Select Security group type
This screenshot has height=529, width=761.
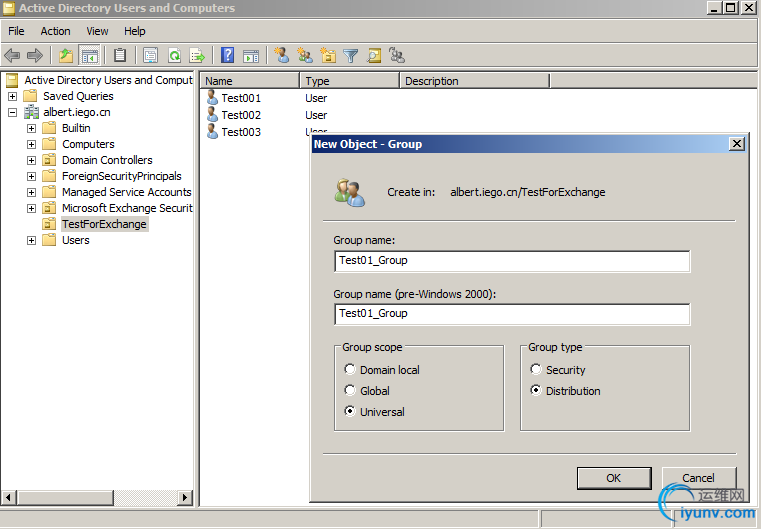click(x=536, y=369)
